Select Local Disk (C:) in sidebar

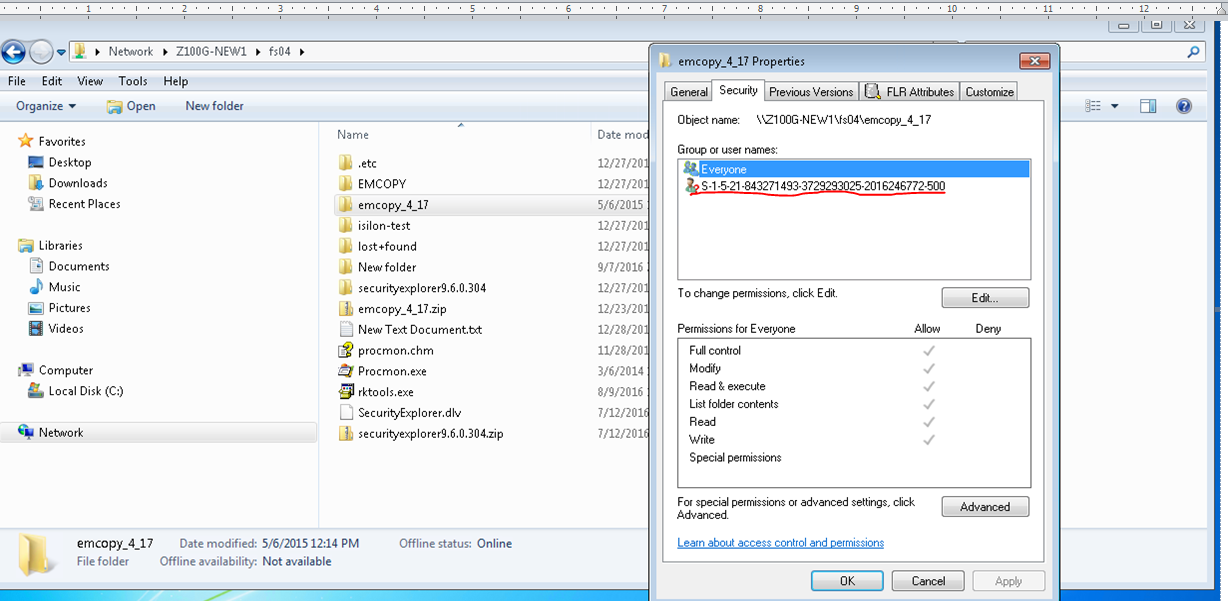87,391
